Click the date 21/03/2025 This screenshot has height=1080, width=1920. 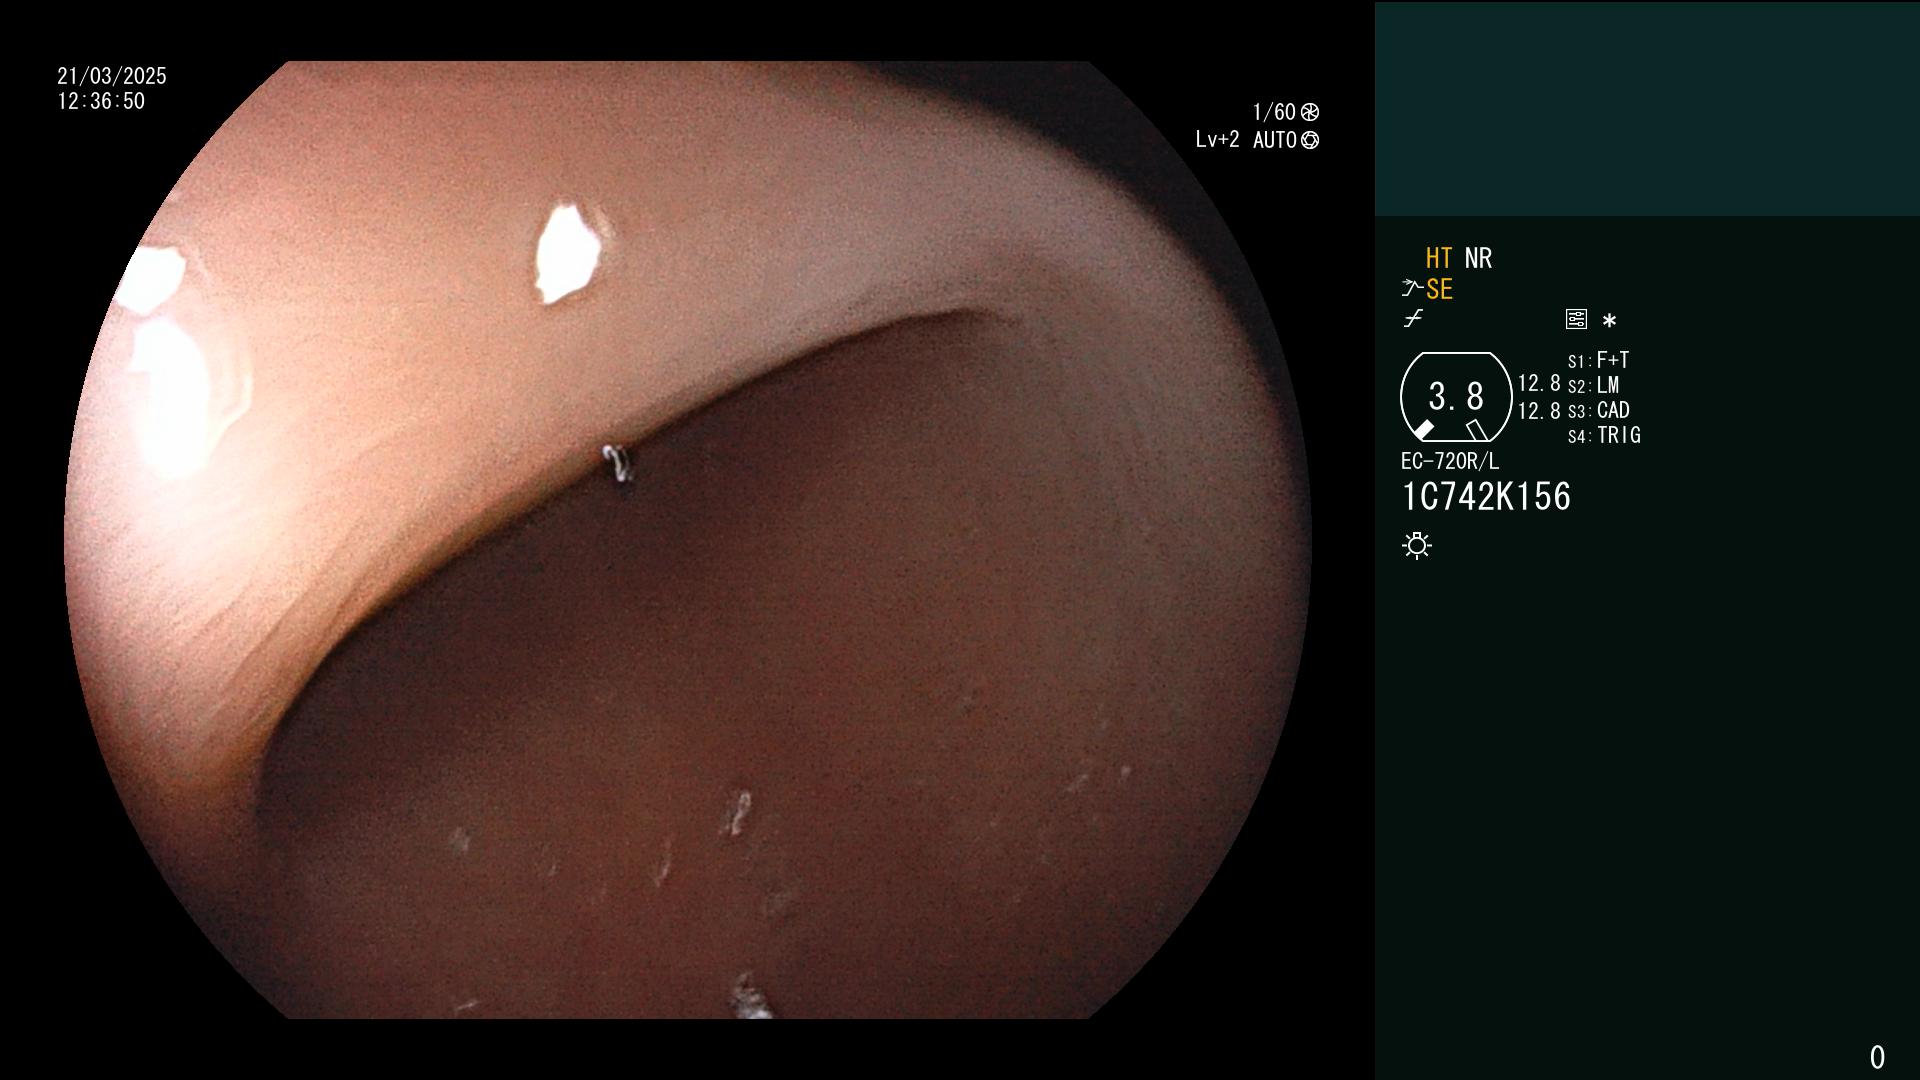click(112, 76)
